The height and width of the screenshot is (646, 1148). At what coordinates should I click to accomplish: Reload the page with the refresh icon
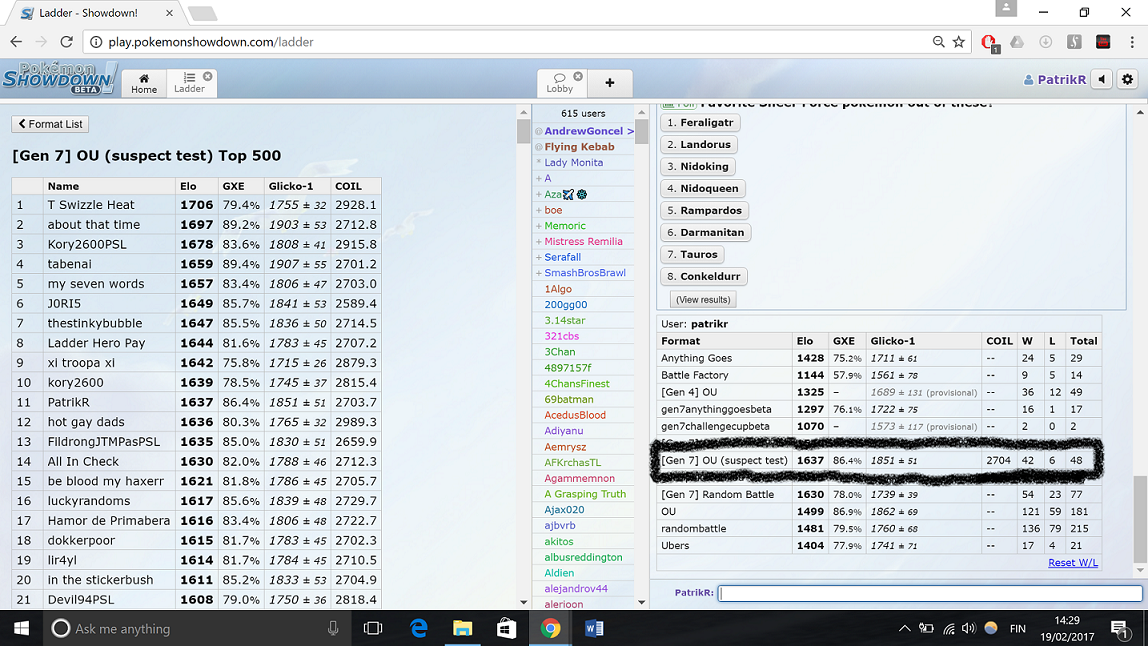coord(67,42)
